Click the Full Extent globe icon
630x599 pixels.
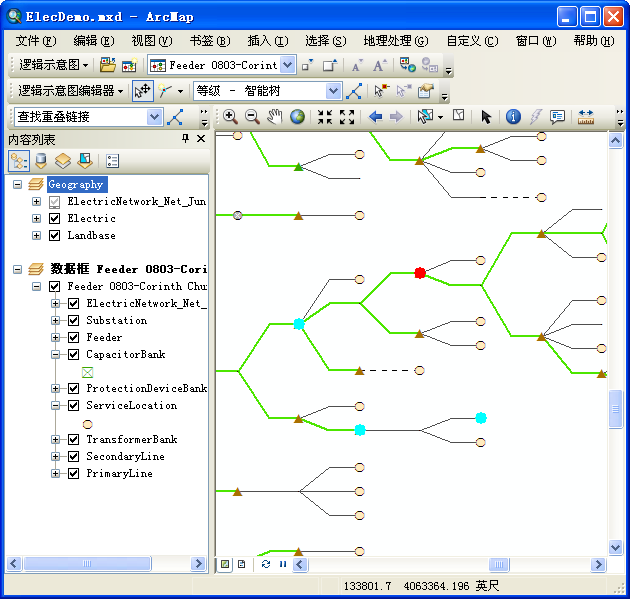tap(297, 117)
